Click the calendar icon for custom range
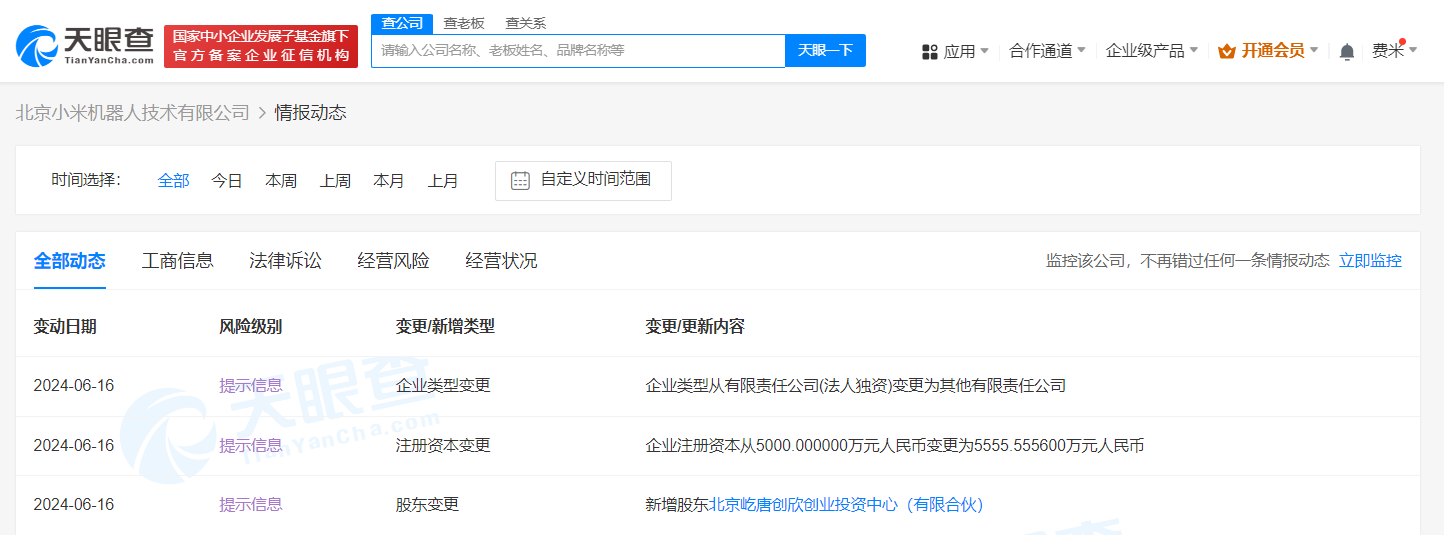This screenshot has height=535, width=1444. click(x=520, y=180)
